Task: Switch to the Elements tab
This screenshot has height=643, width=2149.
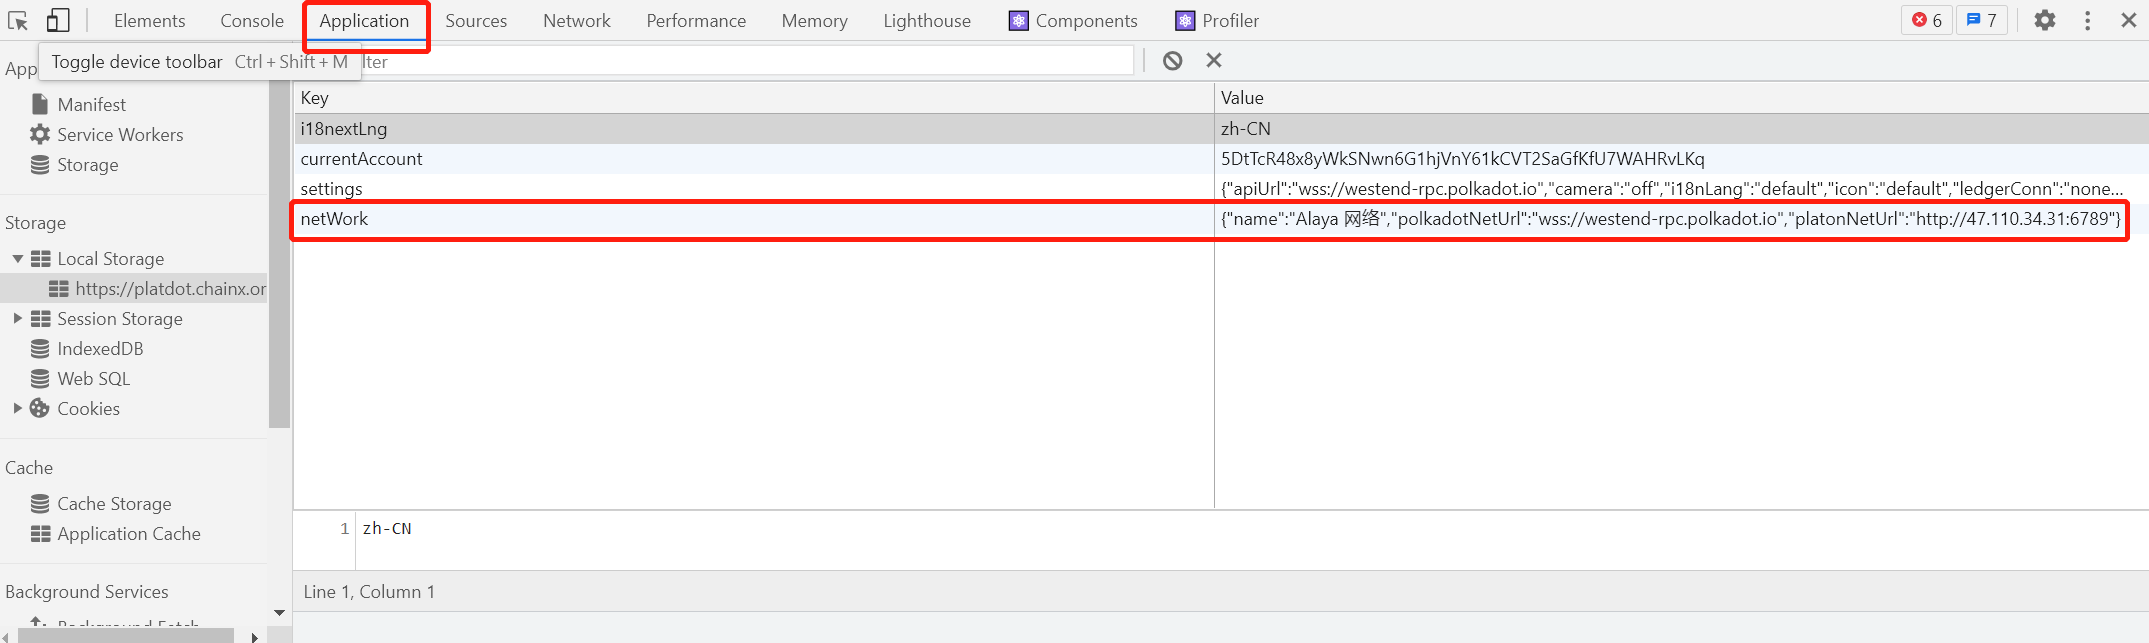Action: [149, 20]
